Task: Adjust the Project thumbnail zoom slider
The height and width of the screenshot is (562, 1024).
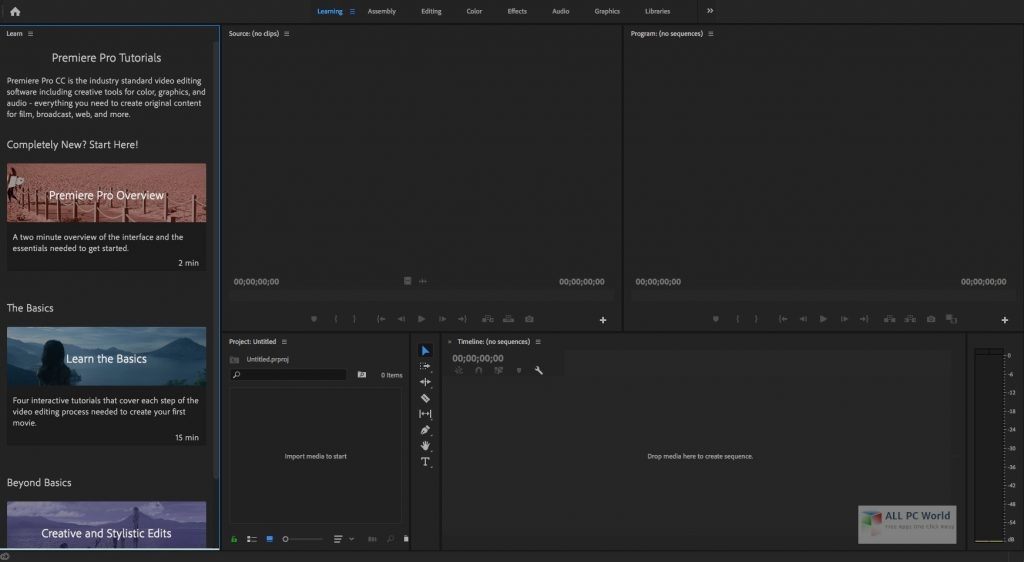Action: click(302, 539)
